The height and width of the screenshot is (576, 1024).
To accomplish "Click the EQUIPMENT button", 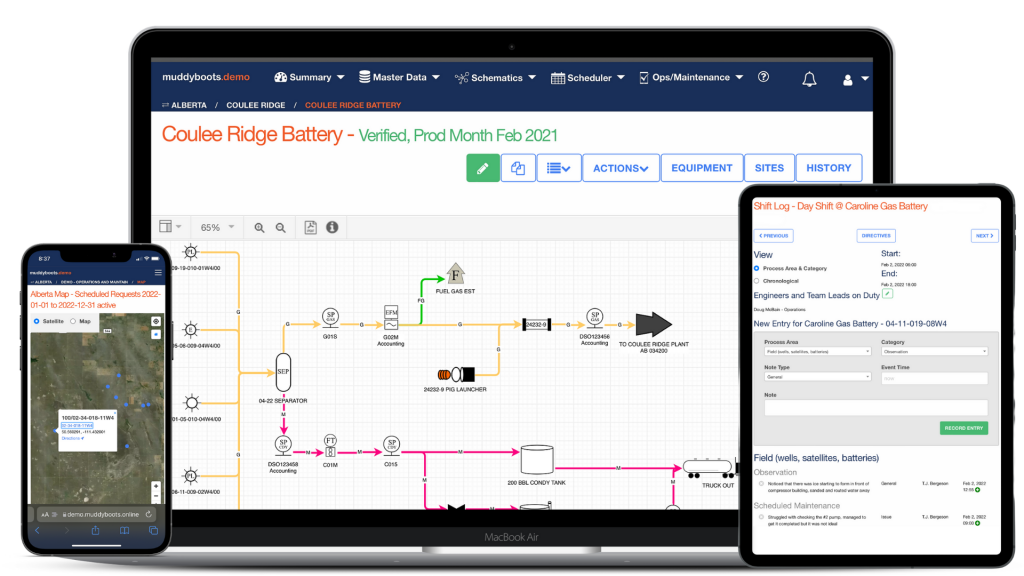I will 701,168.
